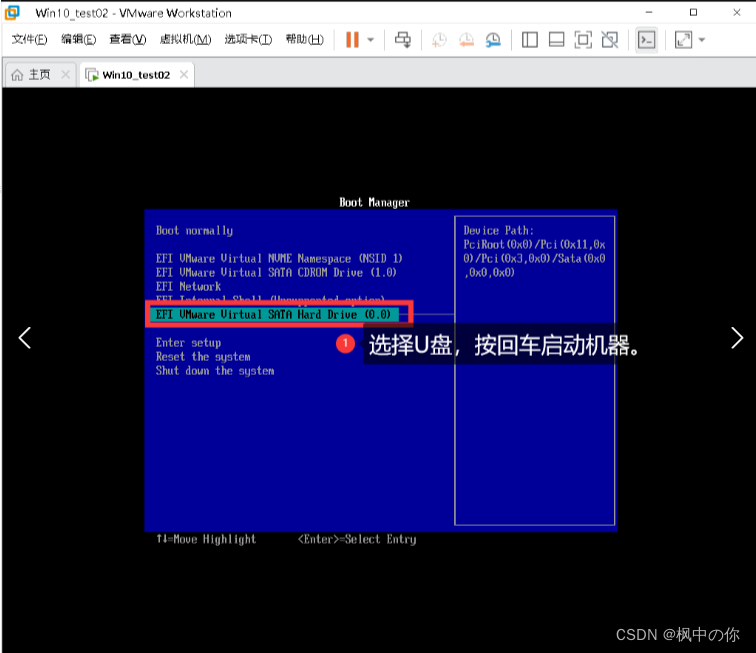
Task: Click the console view icon
Action: pos(647,40)
